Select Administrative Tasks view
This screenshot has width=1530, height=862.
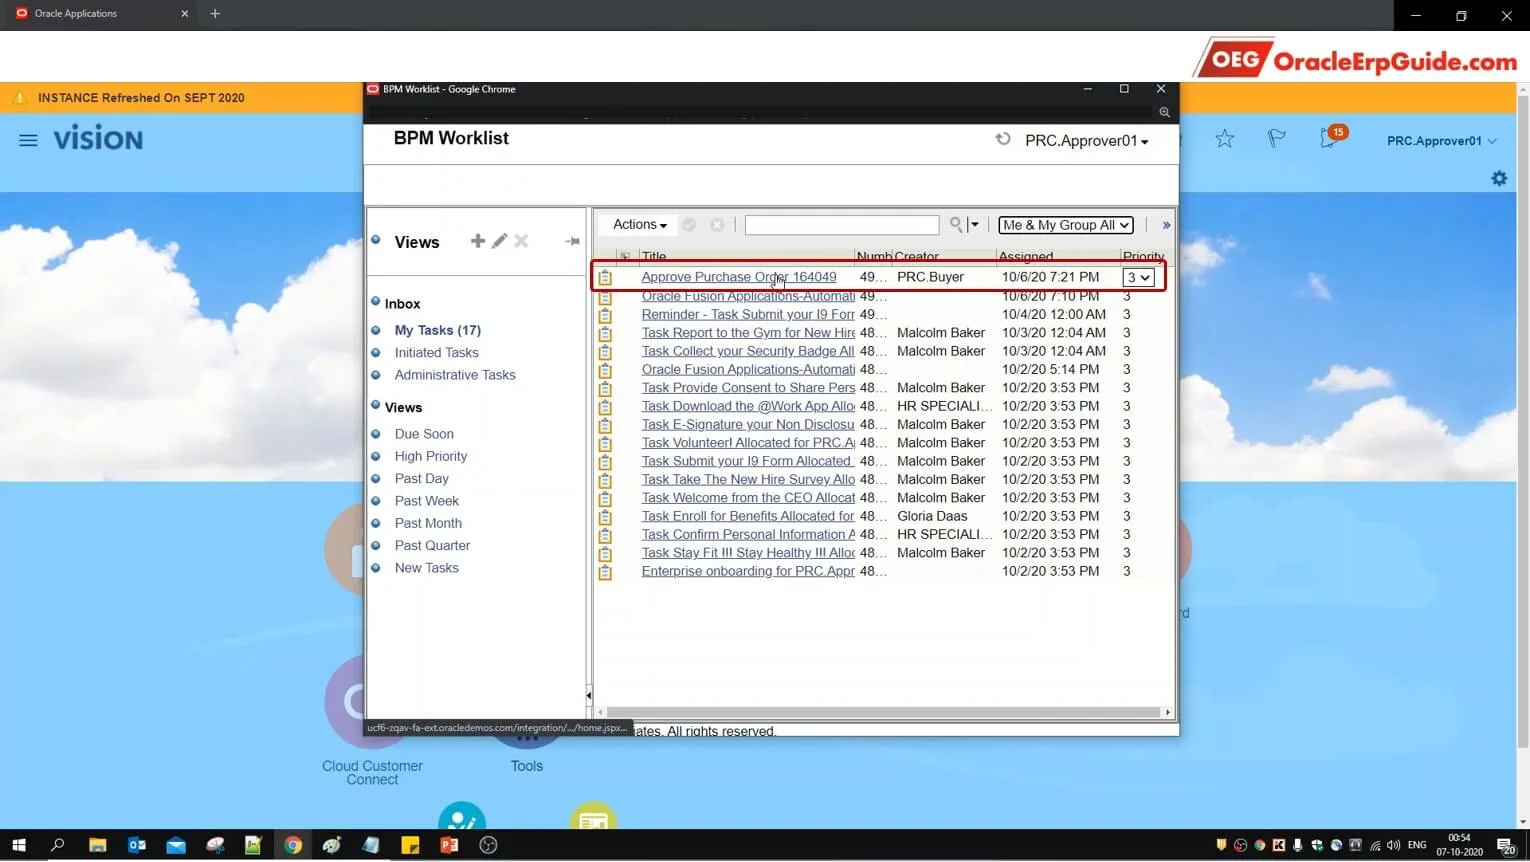[455, 375]
